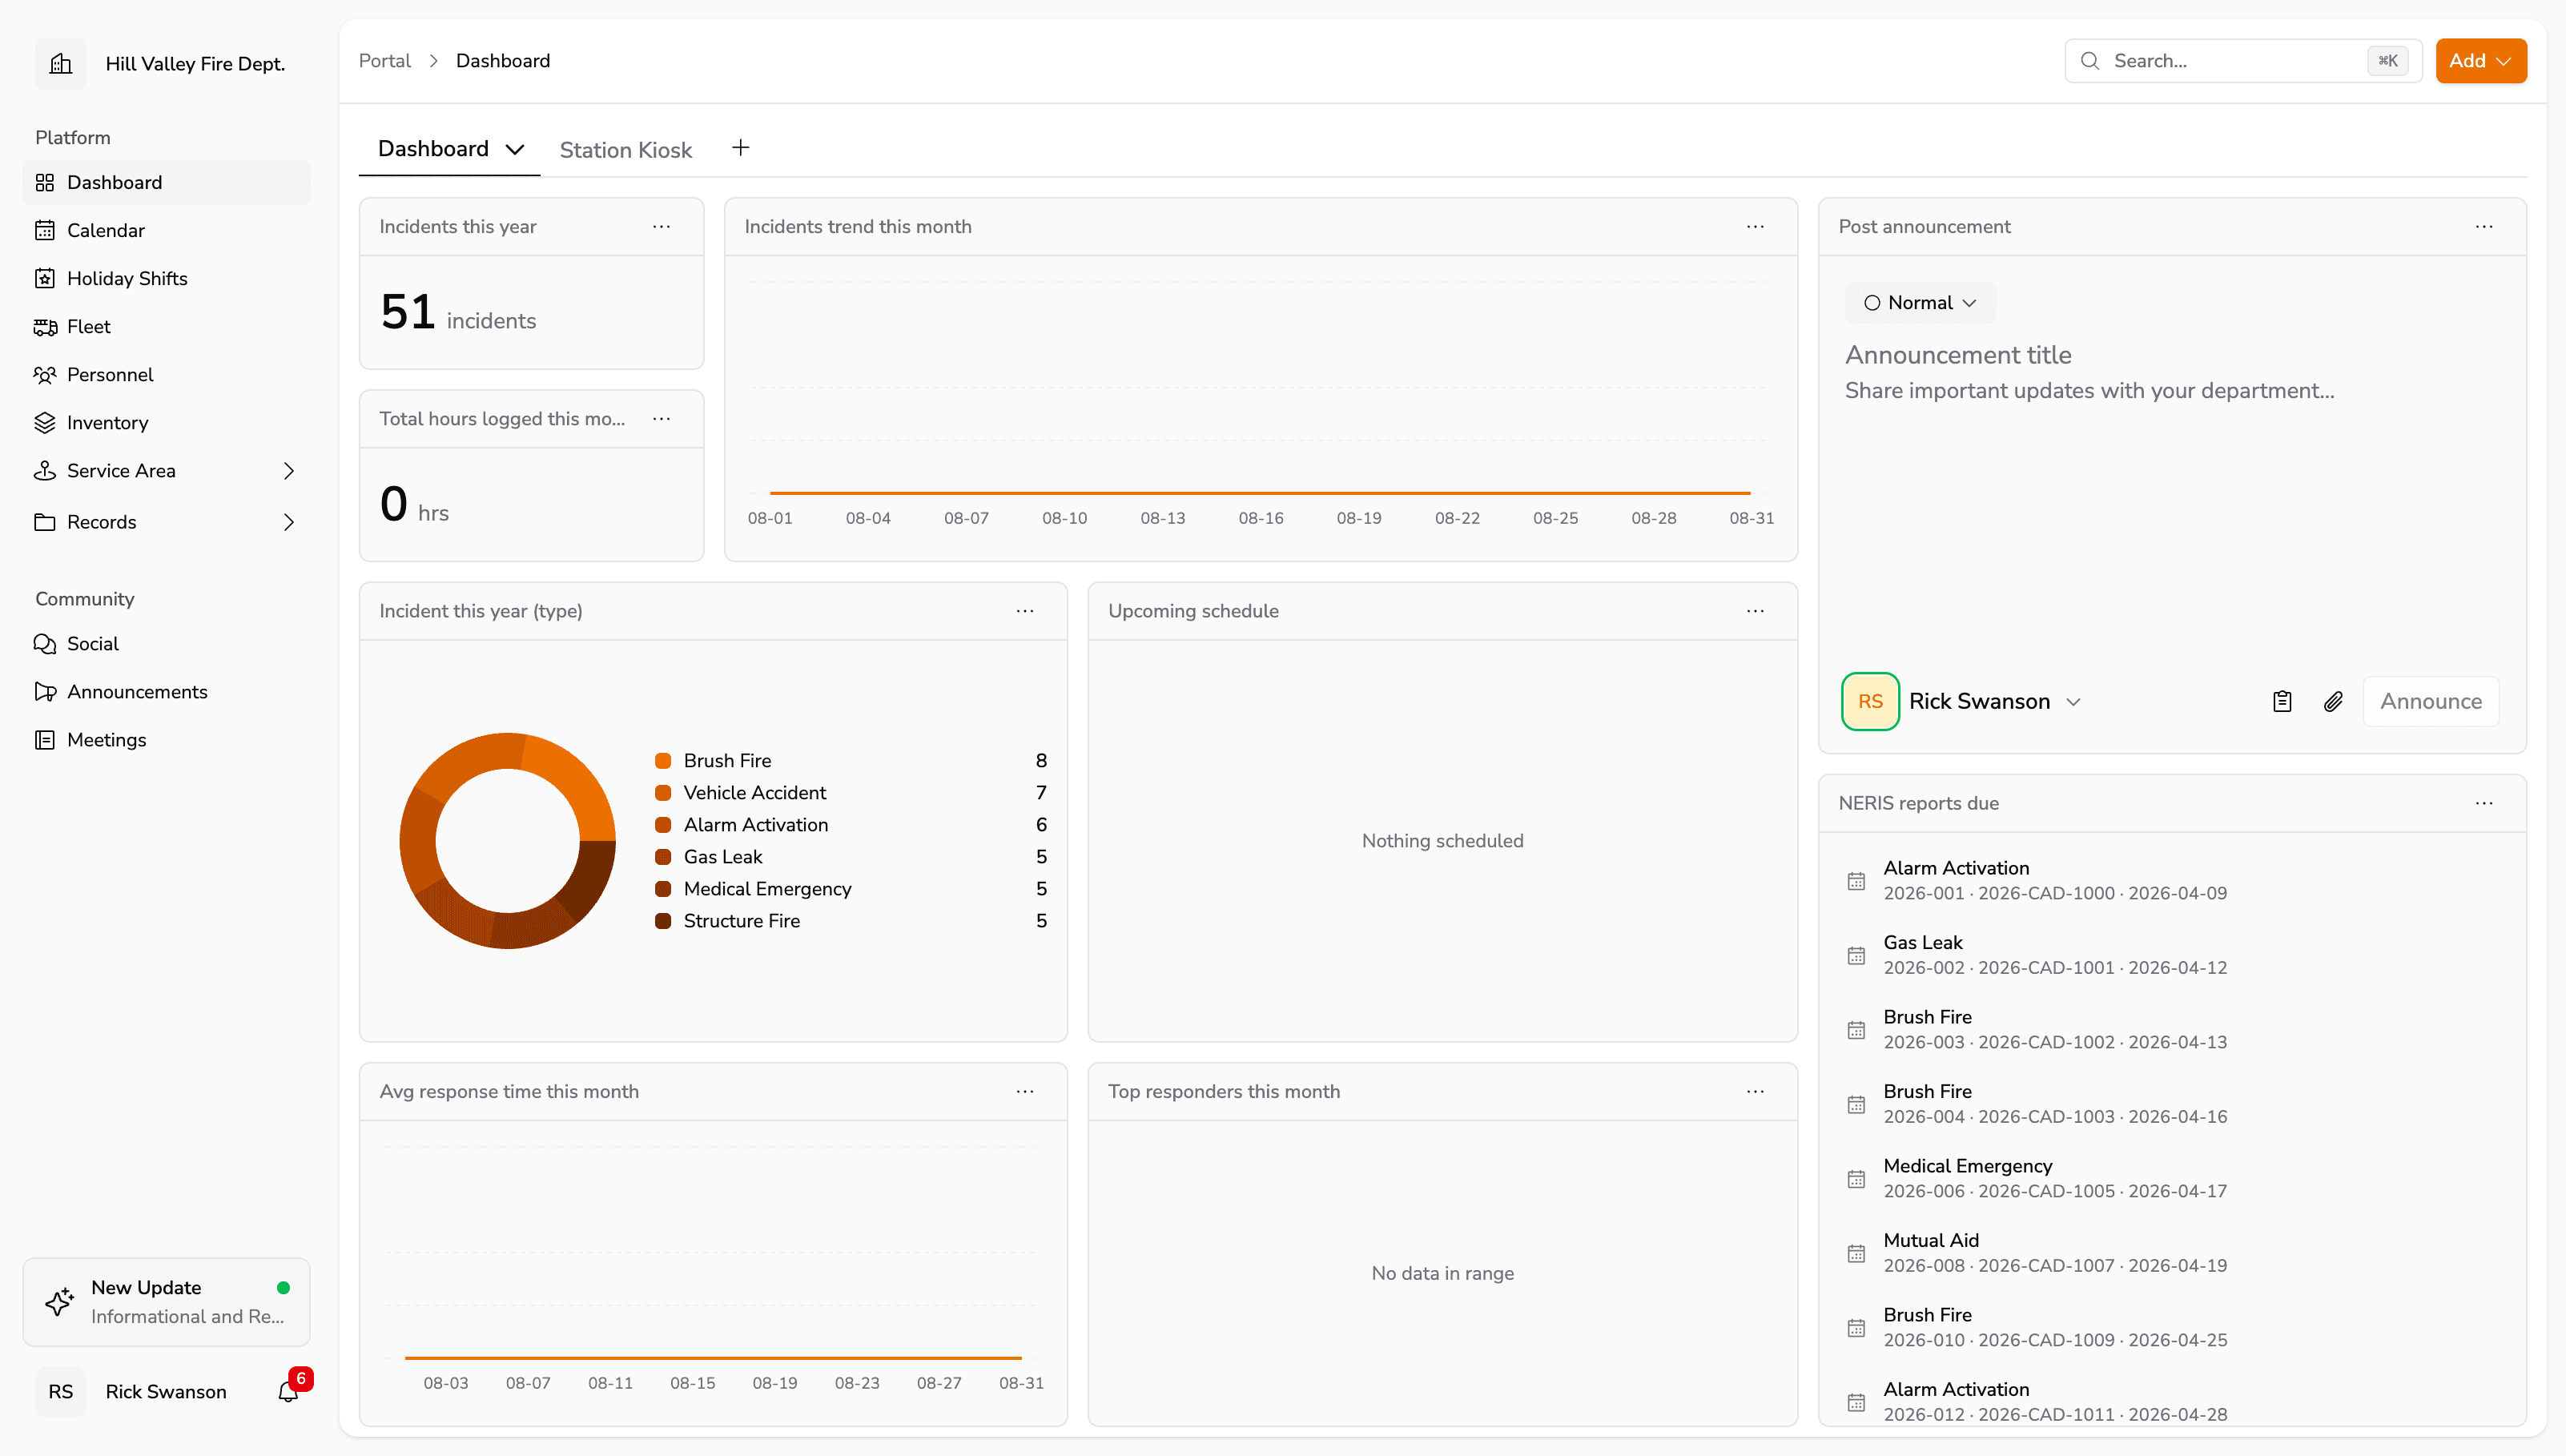Open options for Avg response time widget
2566x1456 pixels.
click(x=1025, y=1091)
